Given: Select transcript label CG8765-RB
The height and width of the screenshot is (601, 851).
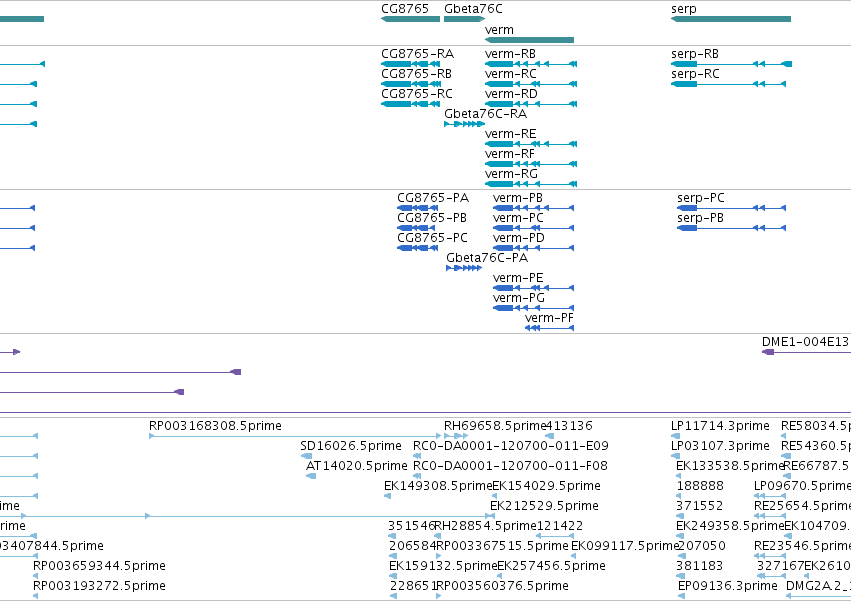Looking at the screenshot, I should [x=416, y=74].
